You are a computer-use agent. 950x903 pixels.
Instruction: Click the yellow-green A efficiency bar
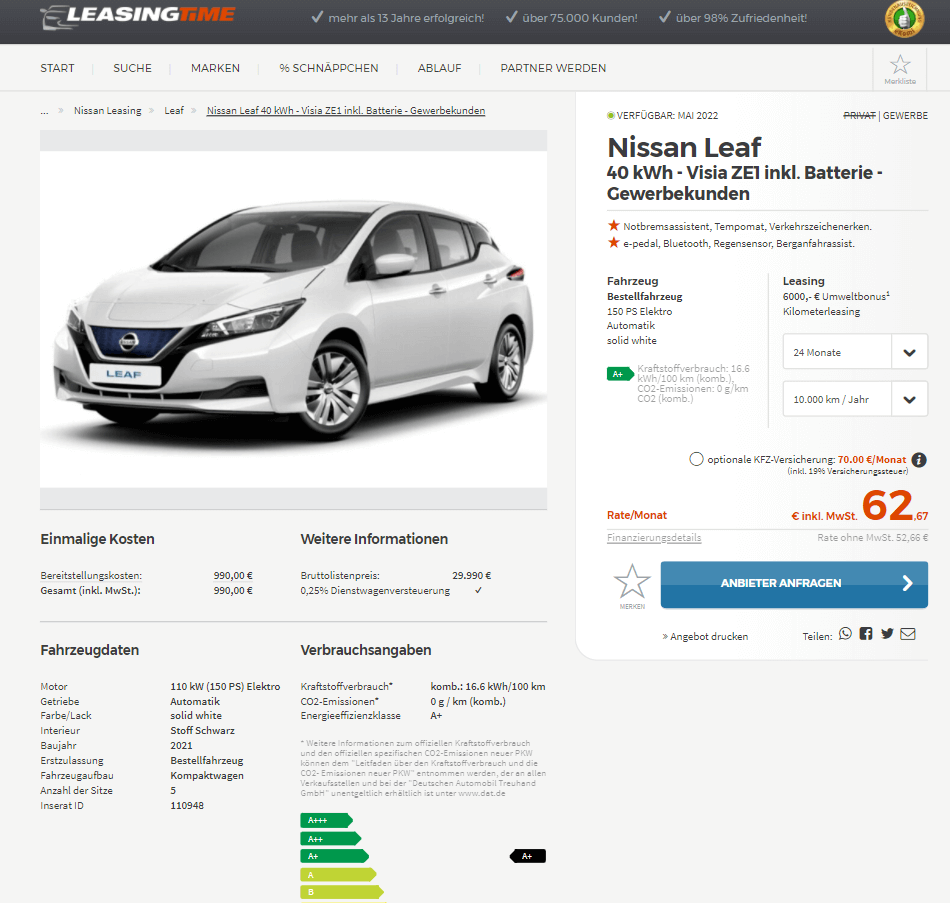point(338,875)
